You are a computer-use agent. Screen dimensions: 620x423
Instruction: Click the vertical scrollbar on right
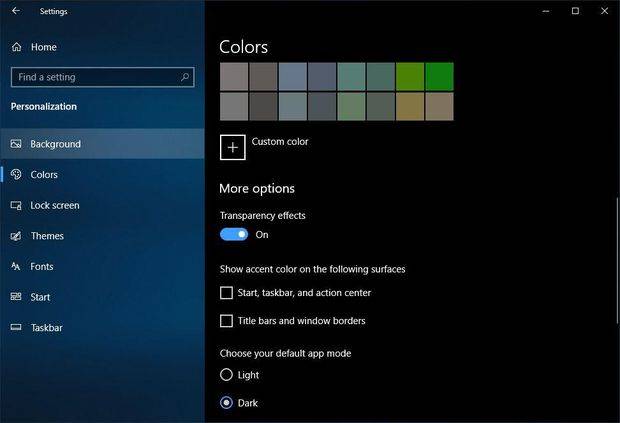coord(617,261)
